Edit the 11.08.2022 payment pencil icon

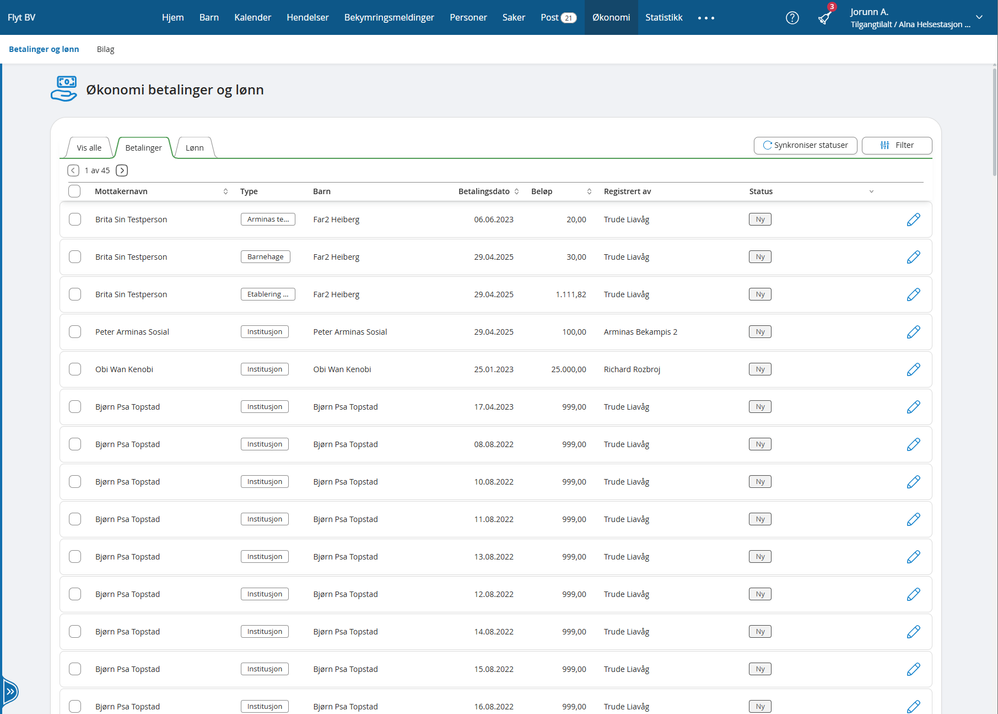913,520
